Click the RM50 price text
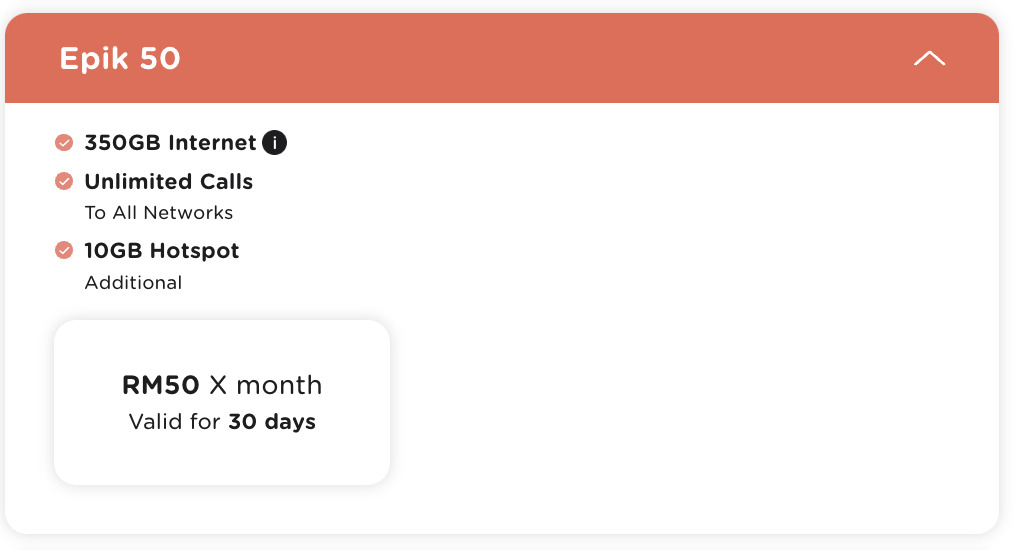Image resolution: width=1014 pixels, height=550 pixels. click(x=160, y=385)
